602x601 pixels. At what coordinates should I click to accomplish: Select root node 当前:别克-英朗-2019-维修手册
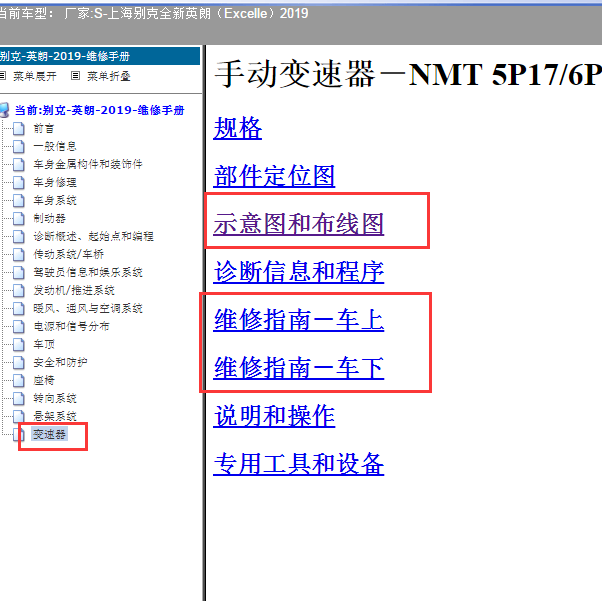(x=99, y=110)
